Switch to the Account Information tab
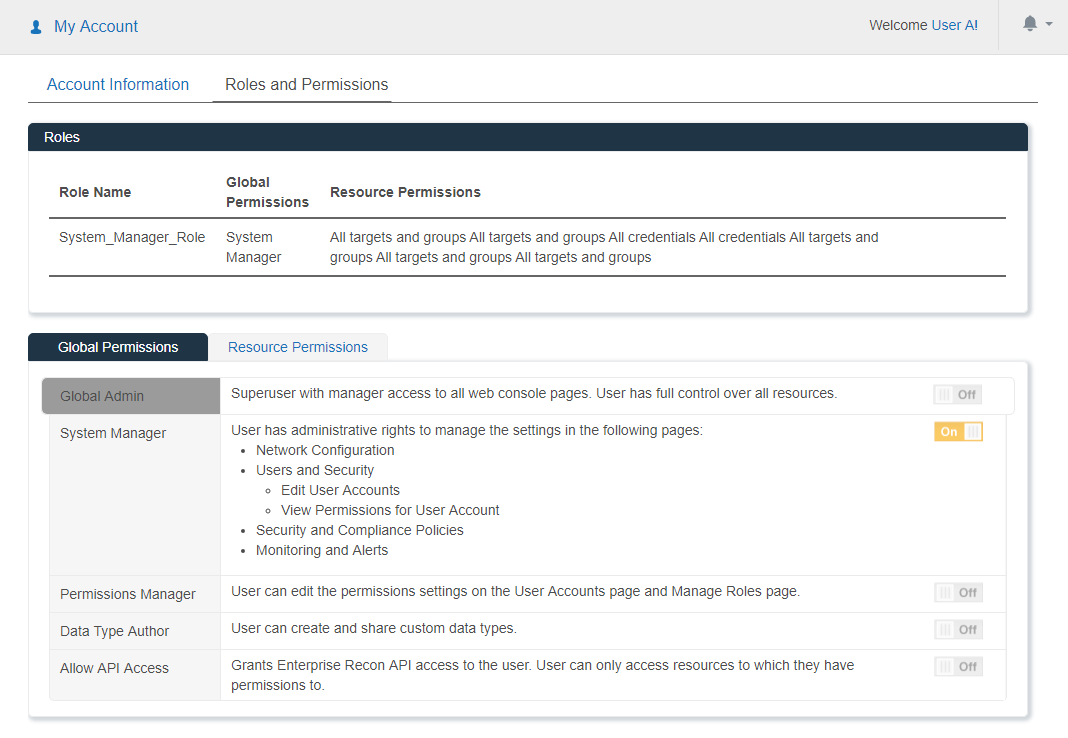Image resolution: width=1068 pixels, height=738 pixels. pos(118,84)
